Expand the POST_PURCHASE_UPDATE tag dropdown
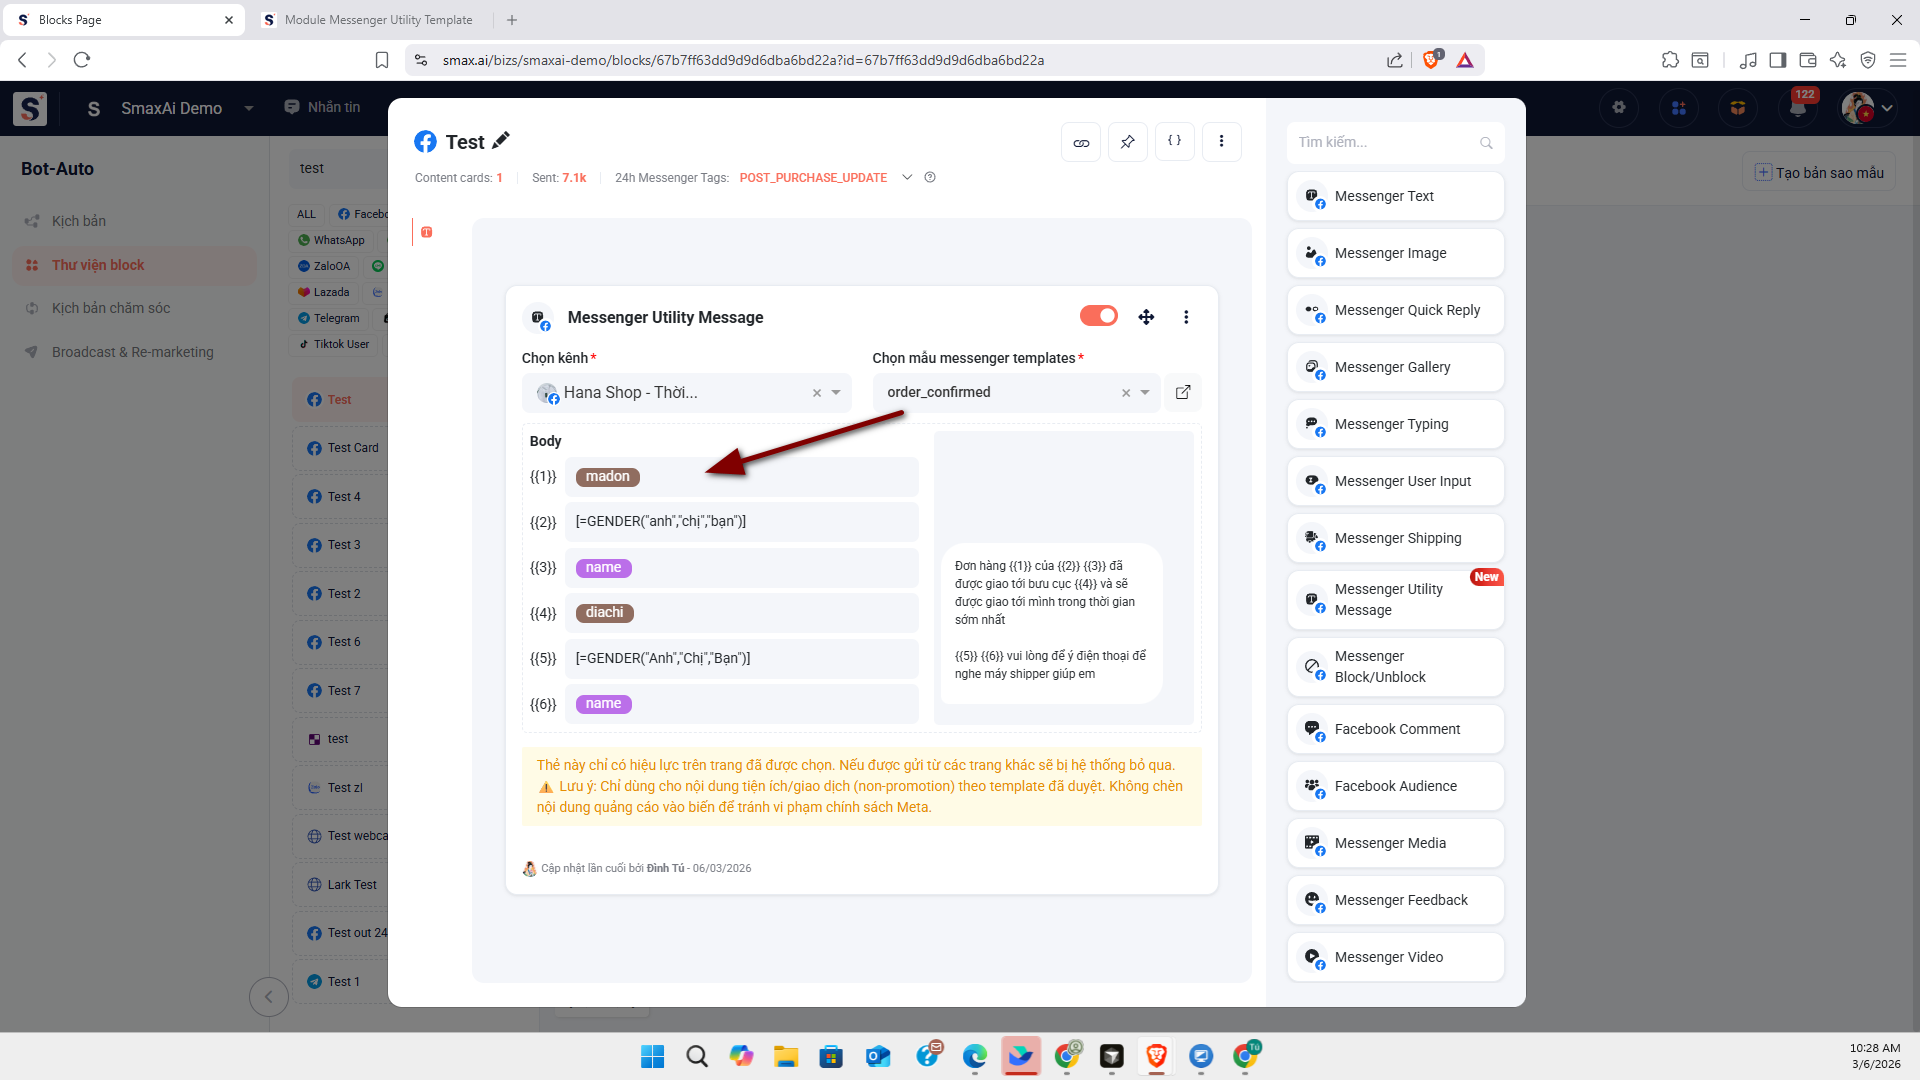The height and width of the screenshot is (1080, 1920). tap(907, 177)
